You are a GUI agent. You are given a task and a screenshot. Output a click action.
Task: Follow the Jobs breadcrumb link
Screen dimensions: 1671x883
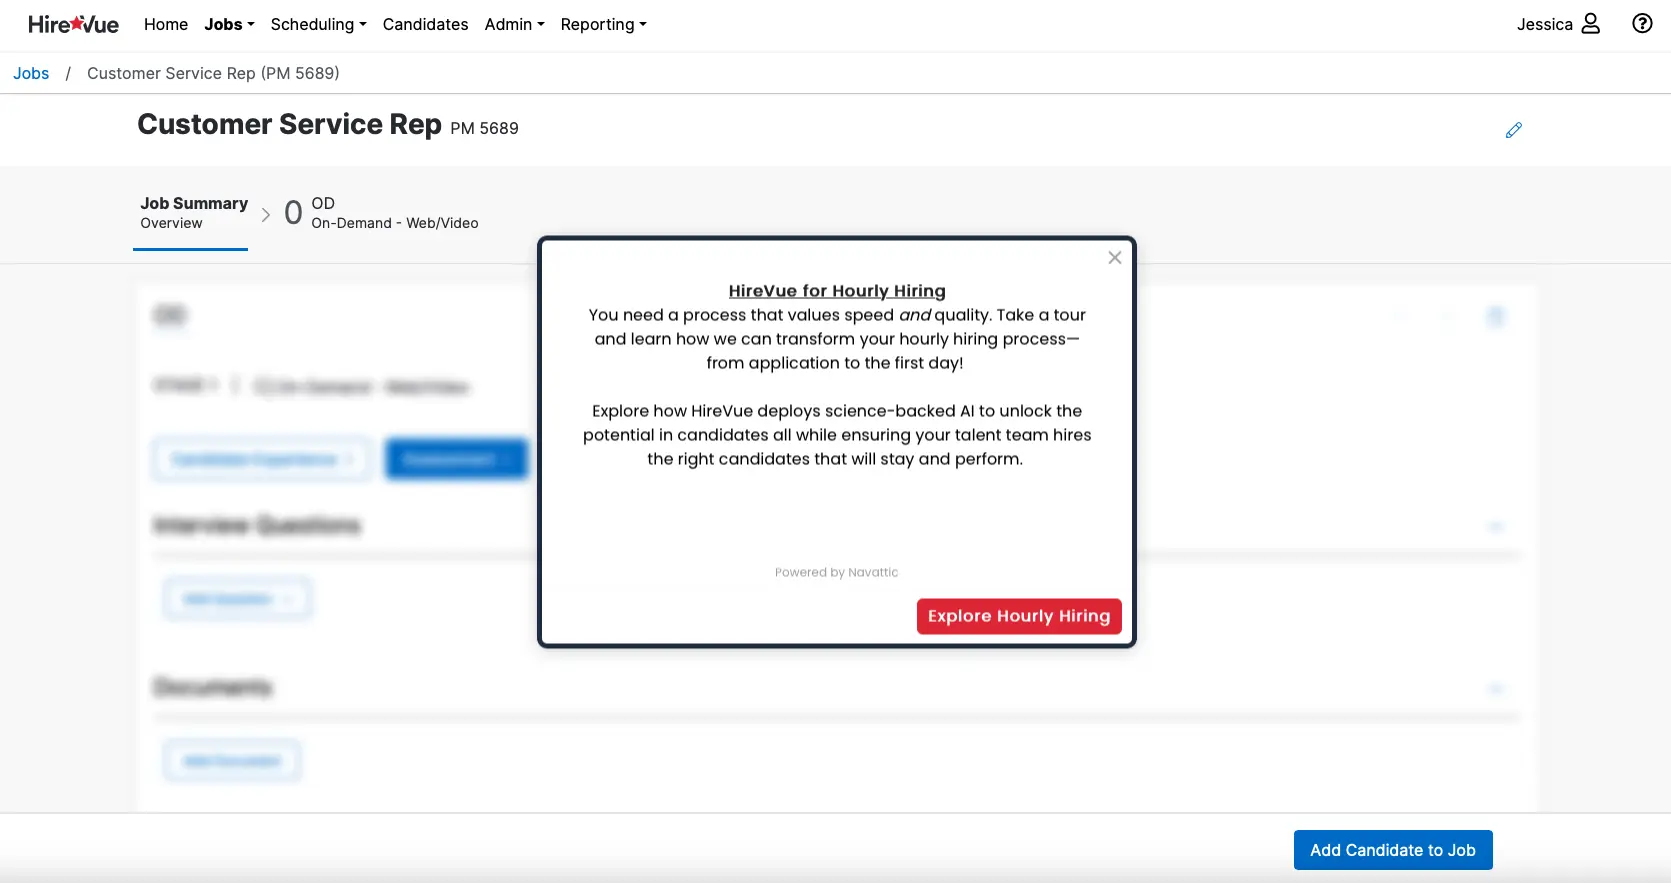pos(31,73)
